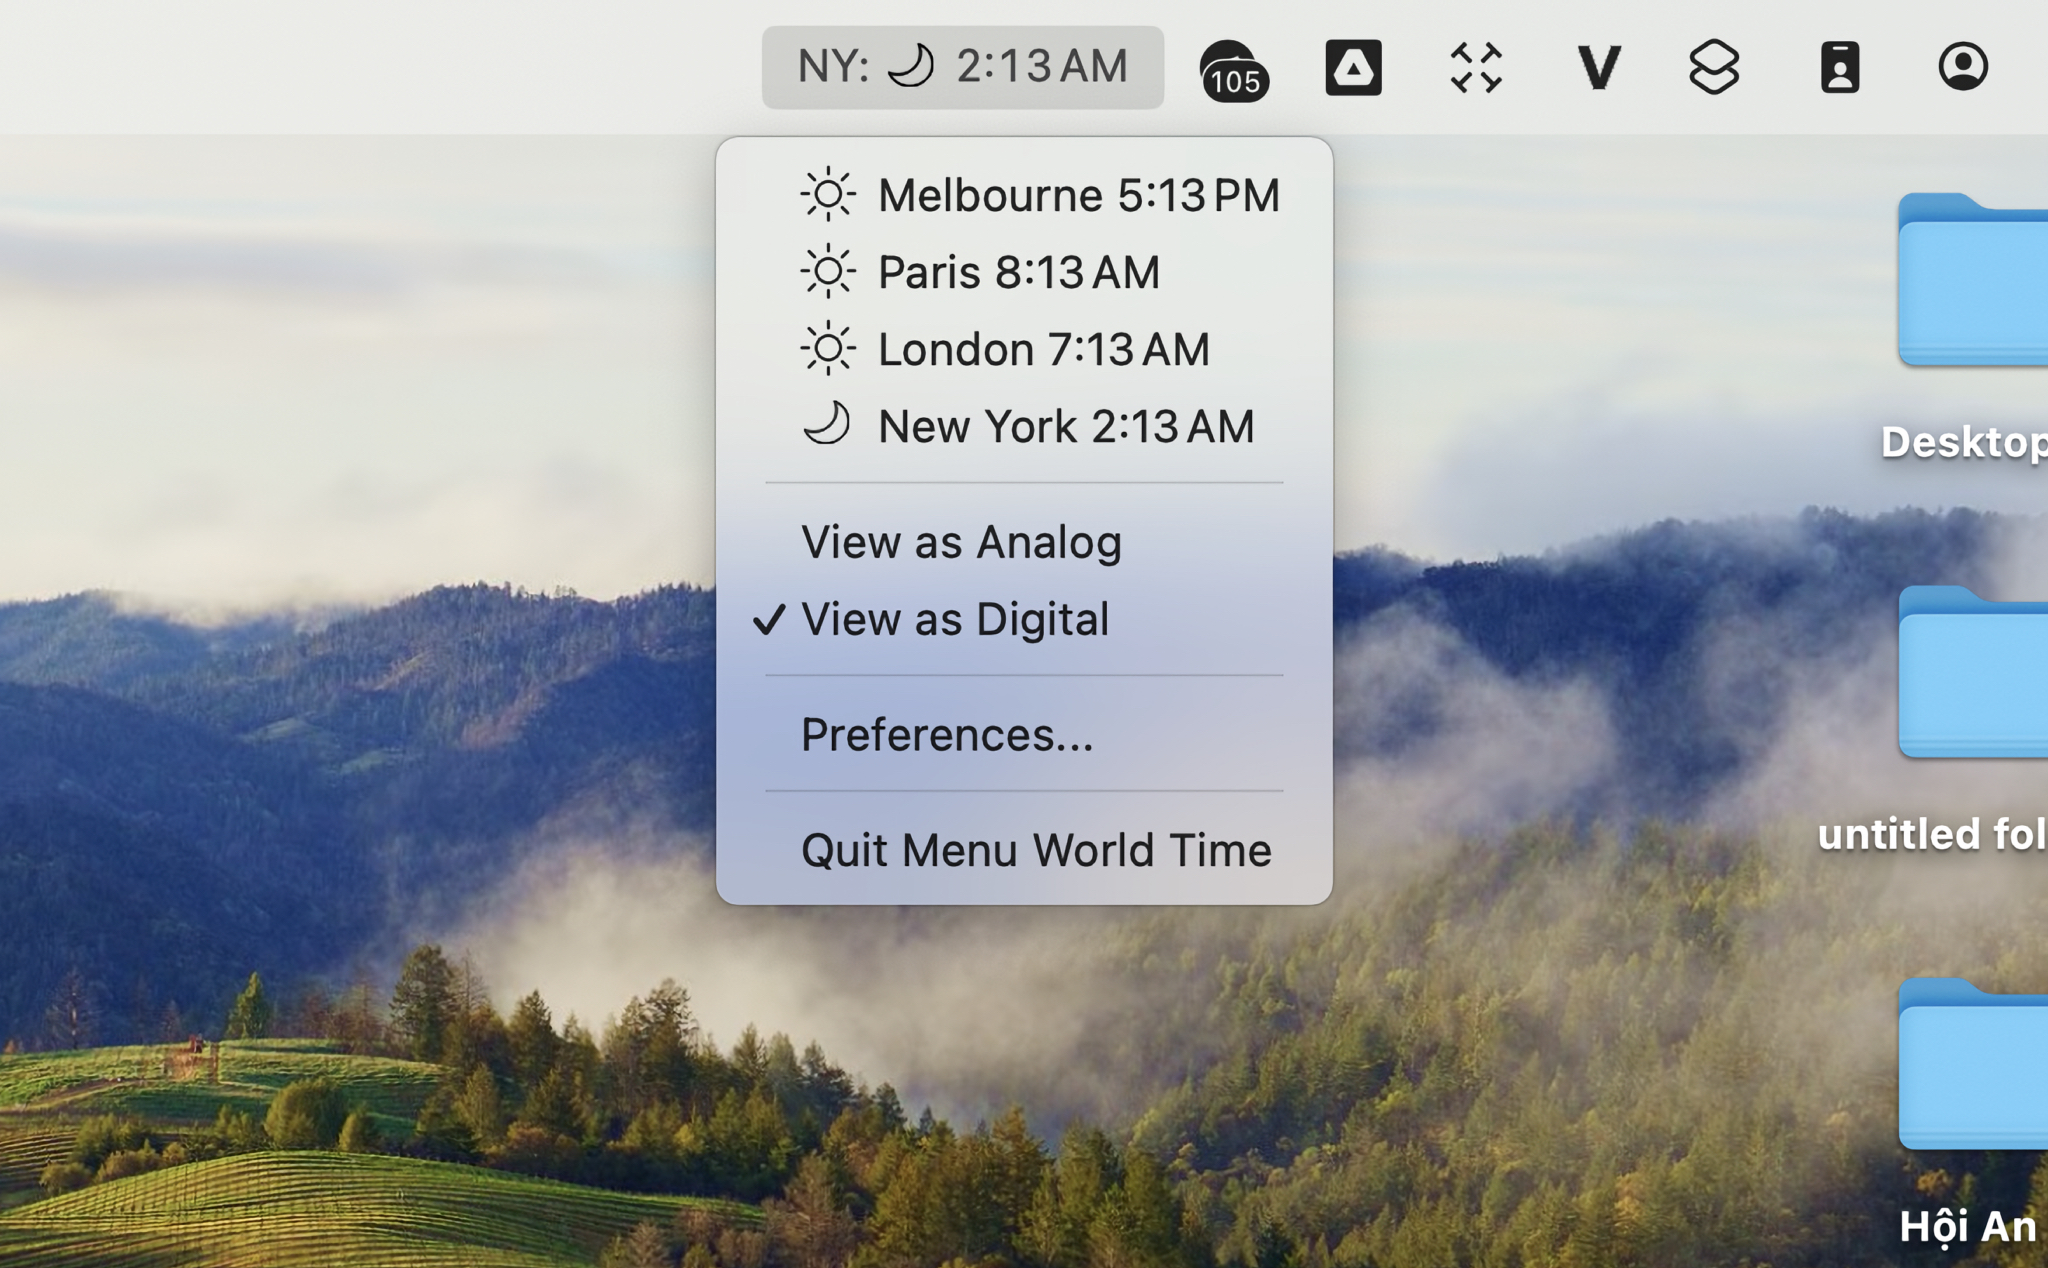Click the checkmark next to View as Digital
This screenshot has height=1268, width=2048.
769,619
